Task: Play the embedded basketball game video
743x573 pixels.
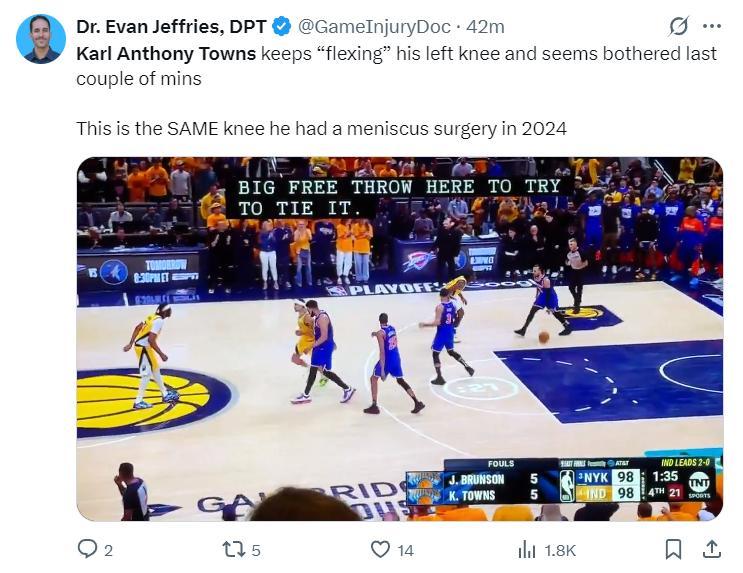Action: [x=399, y=339]
